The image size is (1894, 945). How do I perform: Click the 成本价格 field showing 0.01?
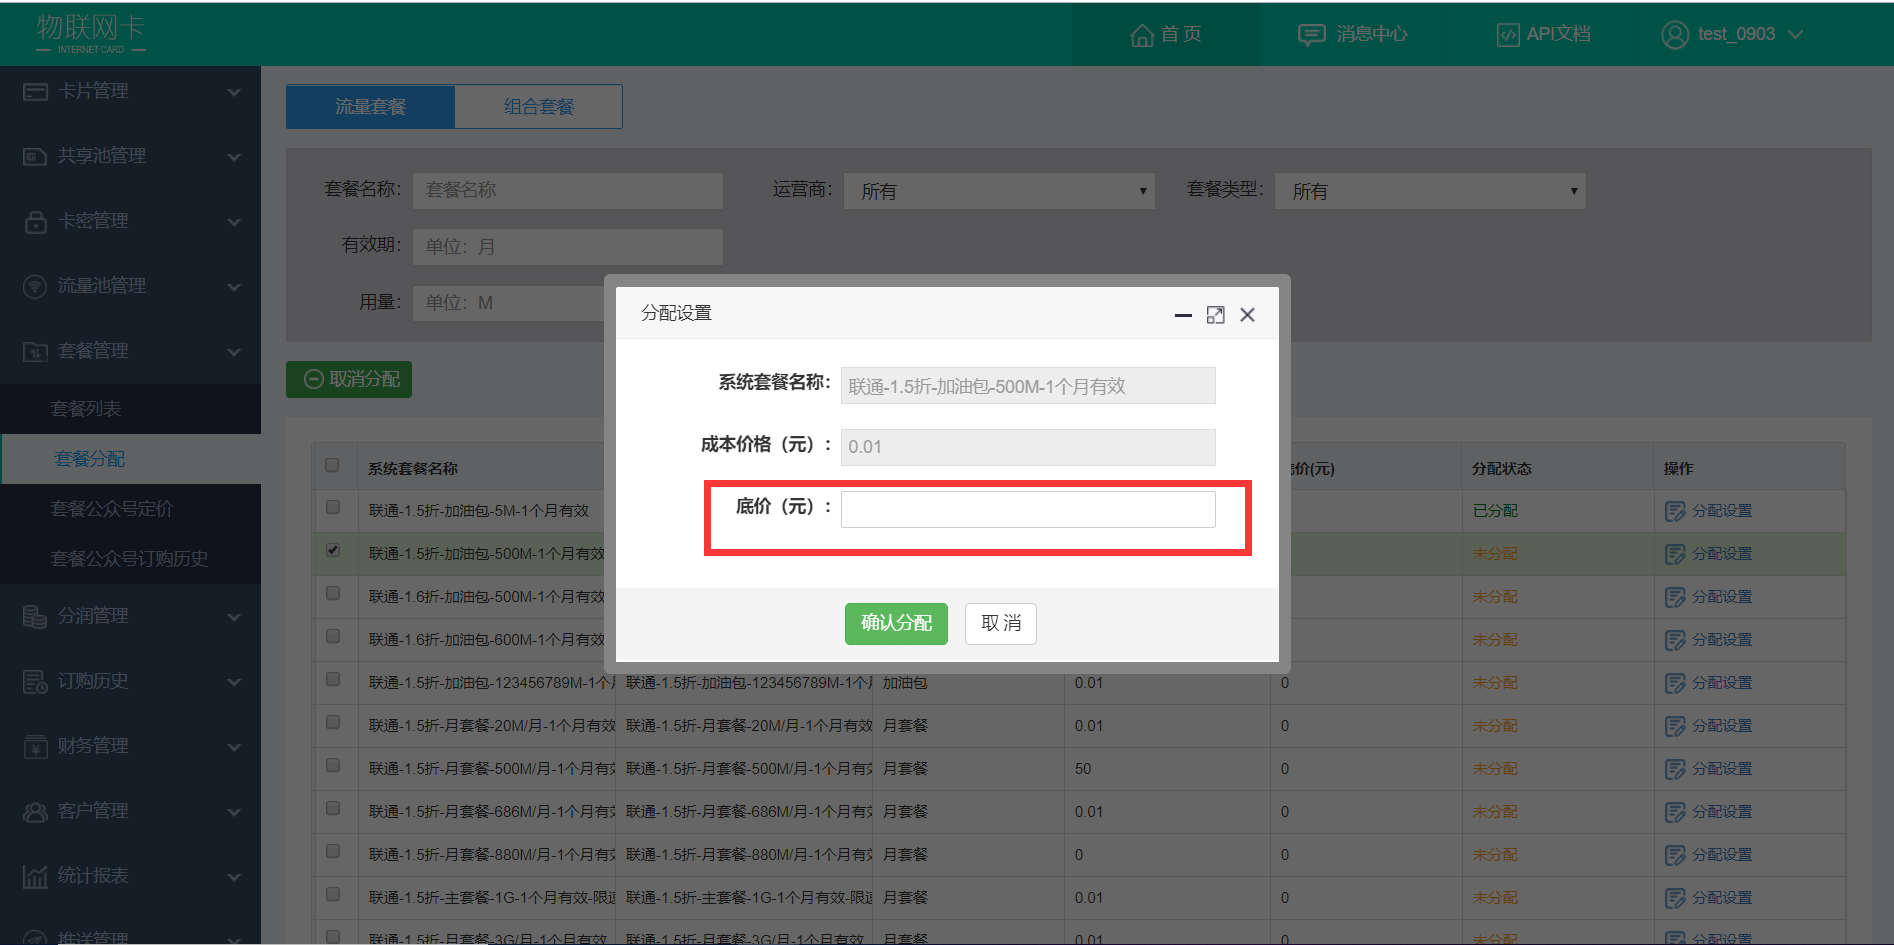1028,448
